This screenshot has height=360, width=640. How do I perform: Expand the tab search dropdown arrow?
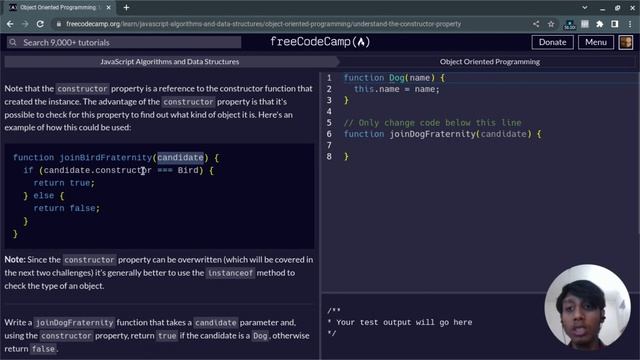585,7
